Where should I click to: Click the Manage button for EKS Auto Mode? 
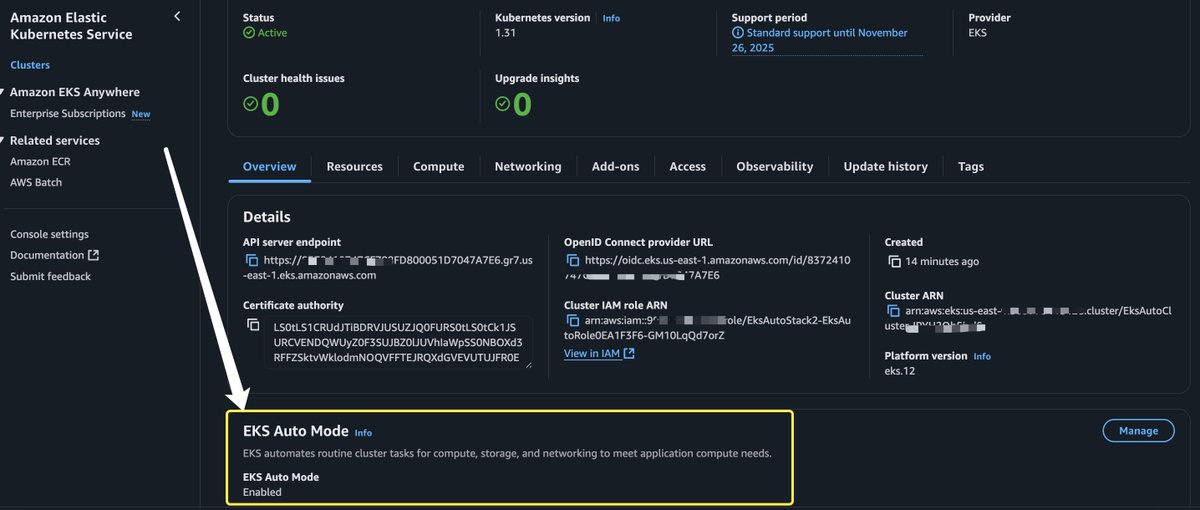pyautogui.click(x=1138, y=431)
